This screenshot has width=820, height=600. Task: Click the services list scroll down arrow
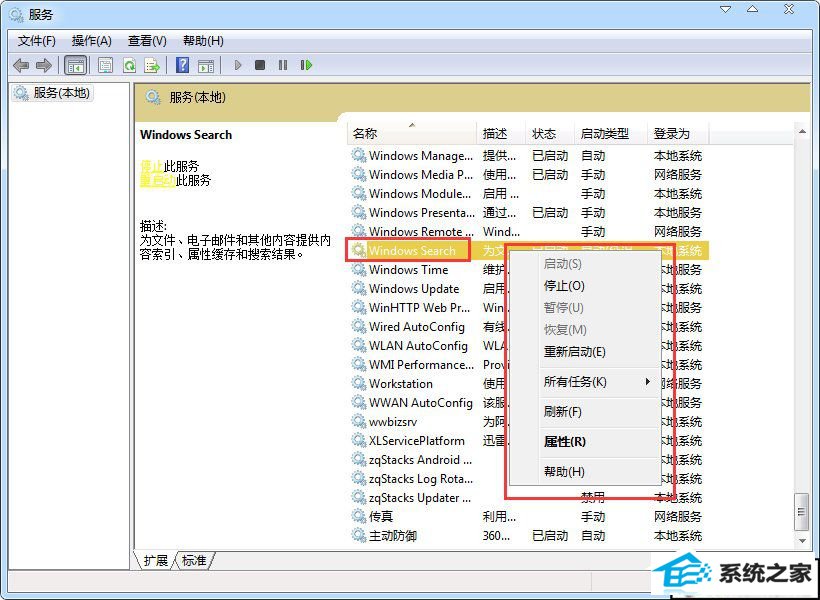802,541
